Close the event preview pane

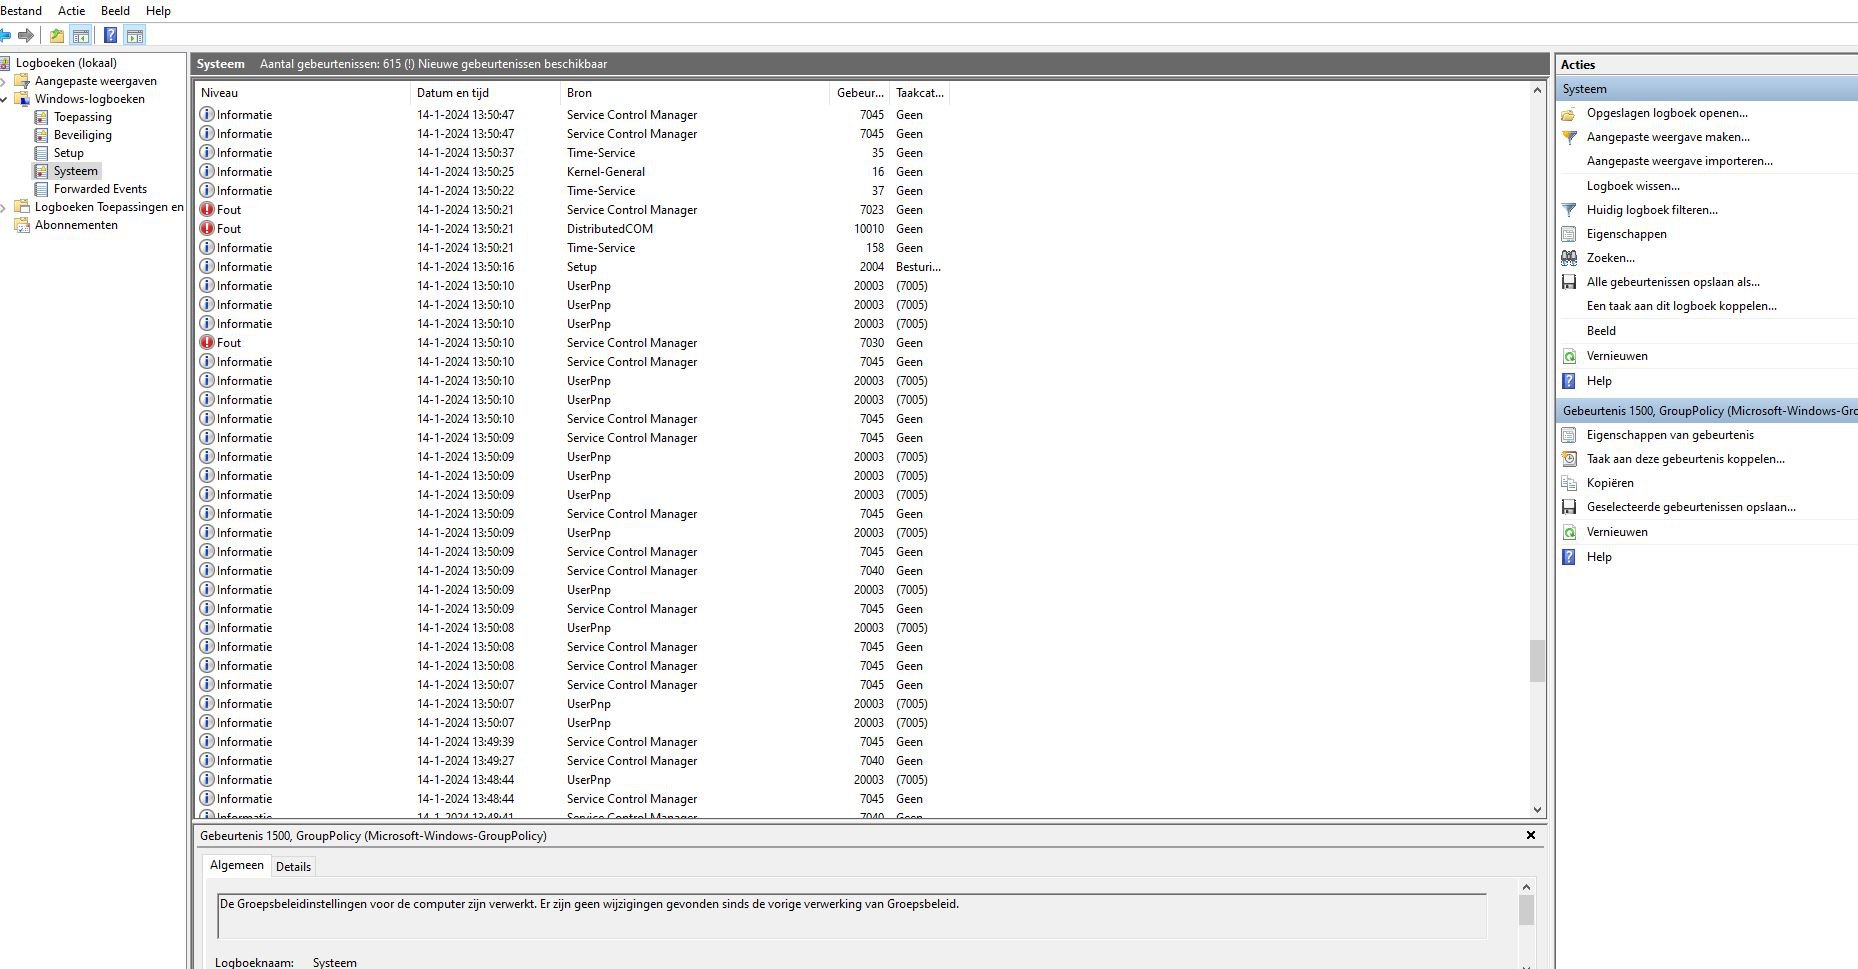1530,835
